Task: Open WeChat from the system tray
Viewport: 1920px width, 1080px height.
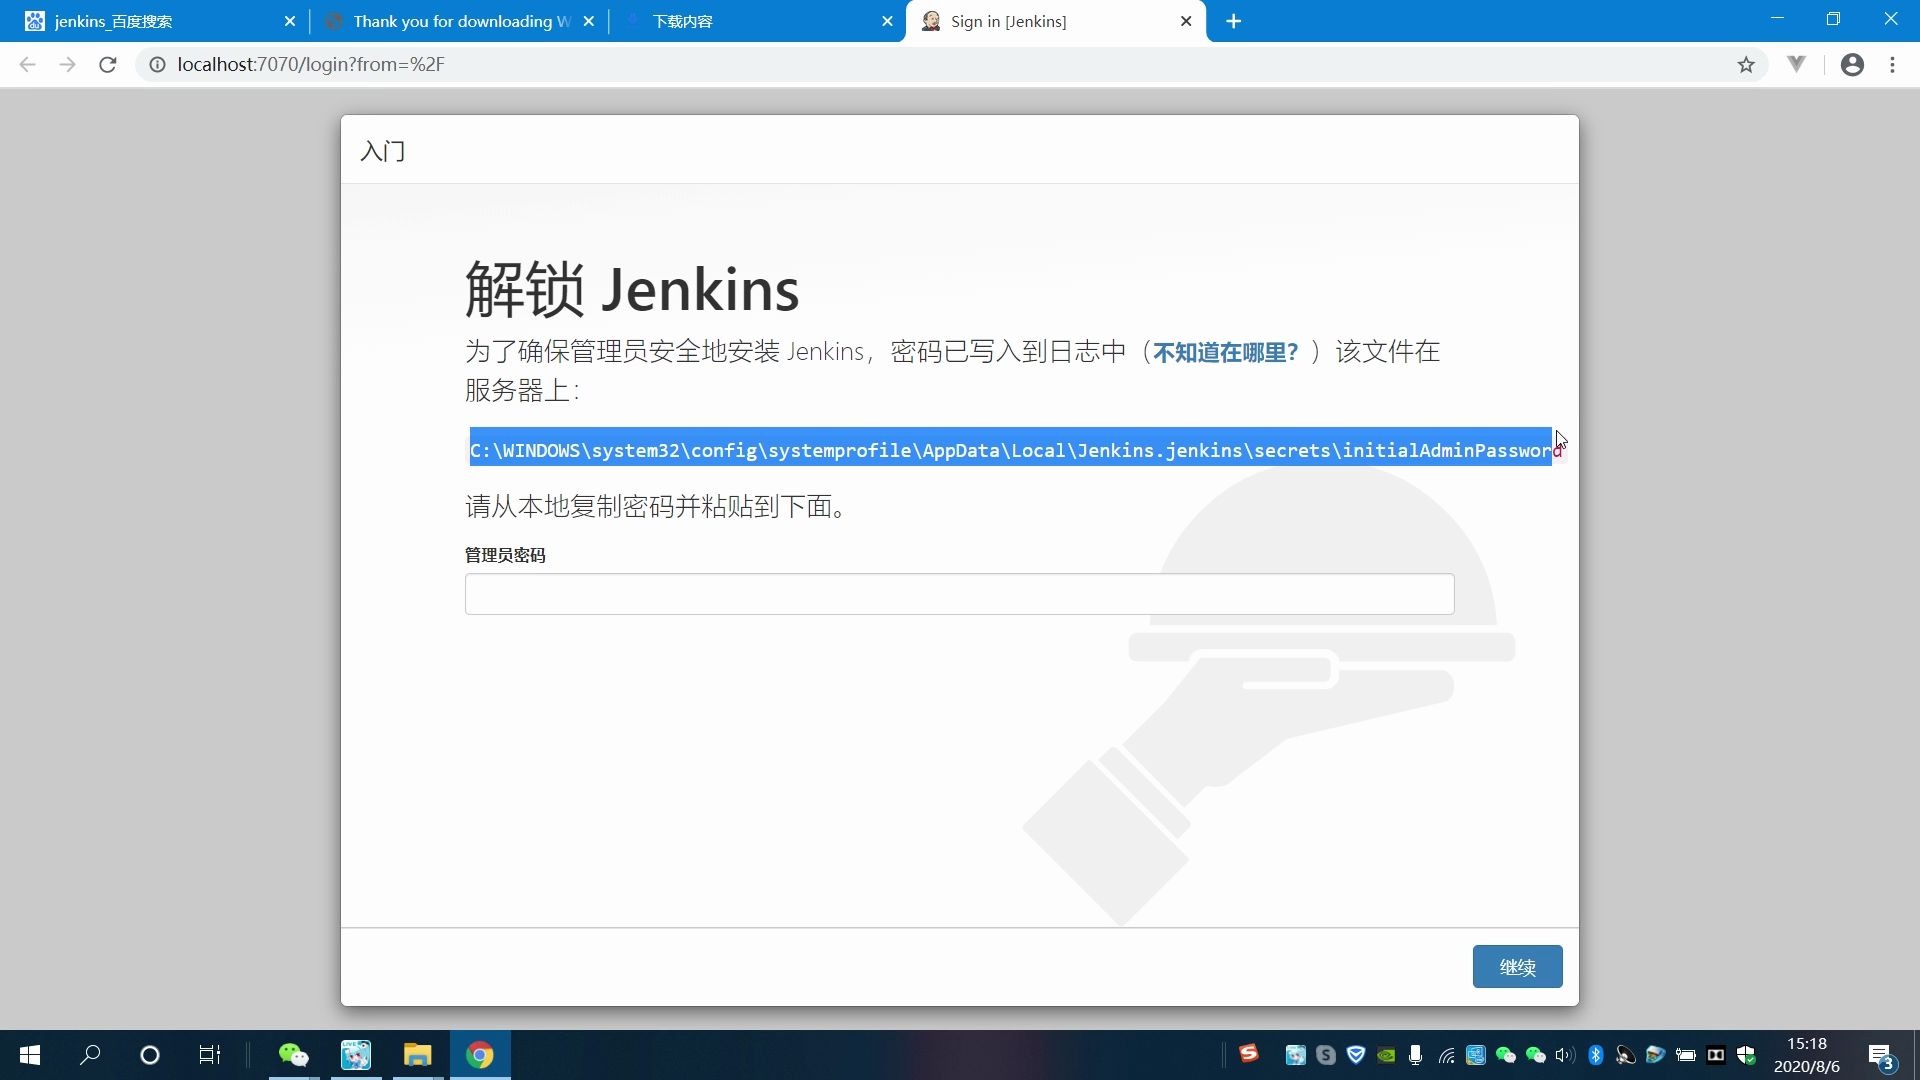Action: pyautogui.click(x=1505, y=1055)
